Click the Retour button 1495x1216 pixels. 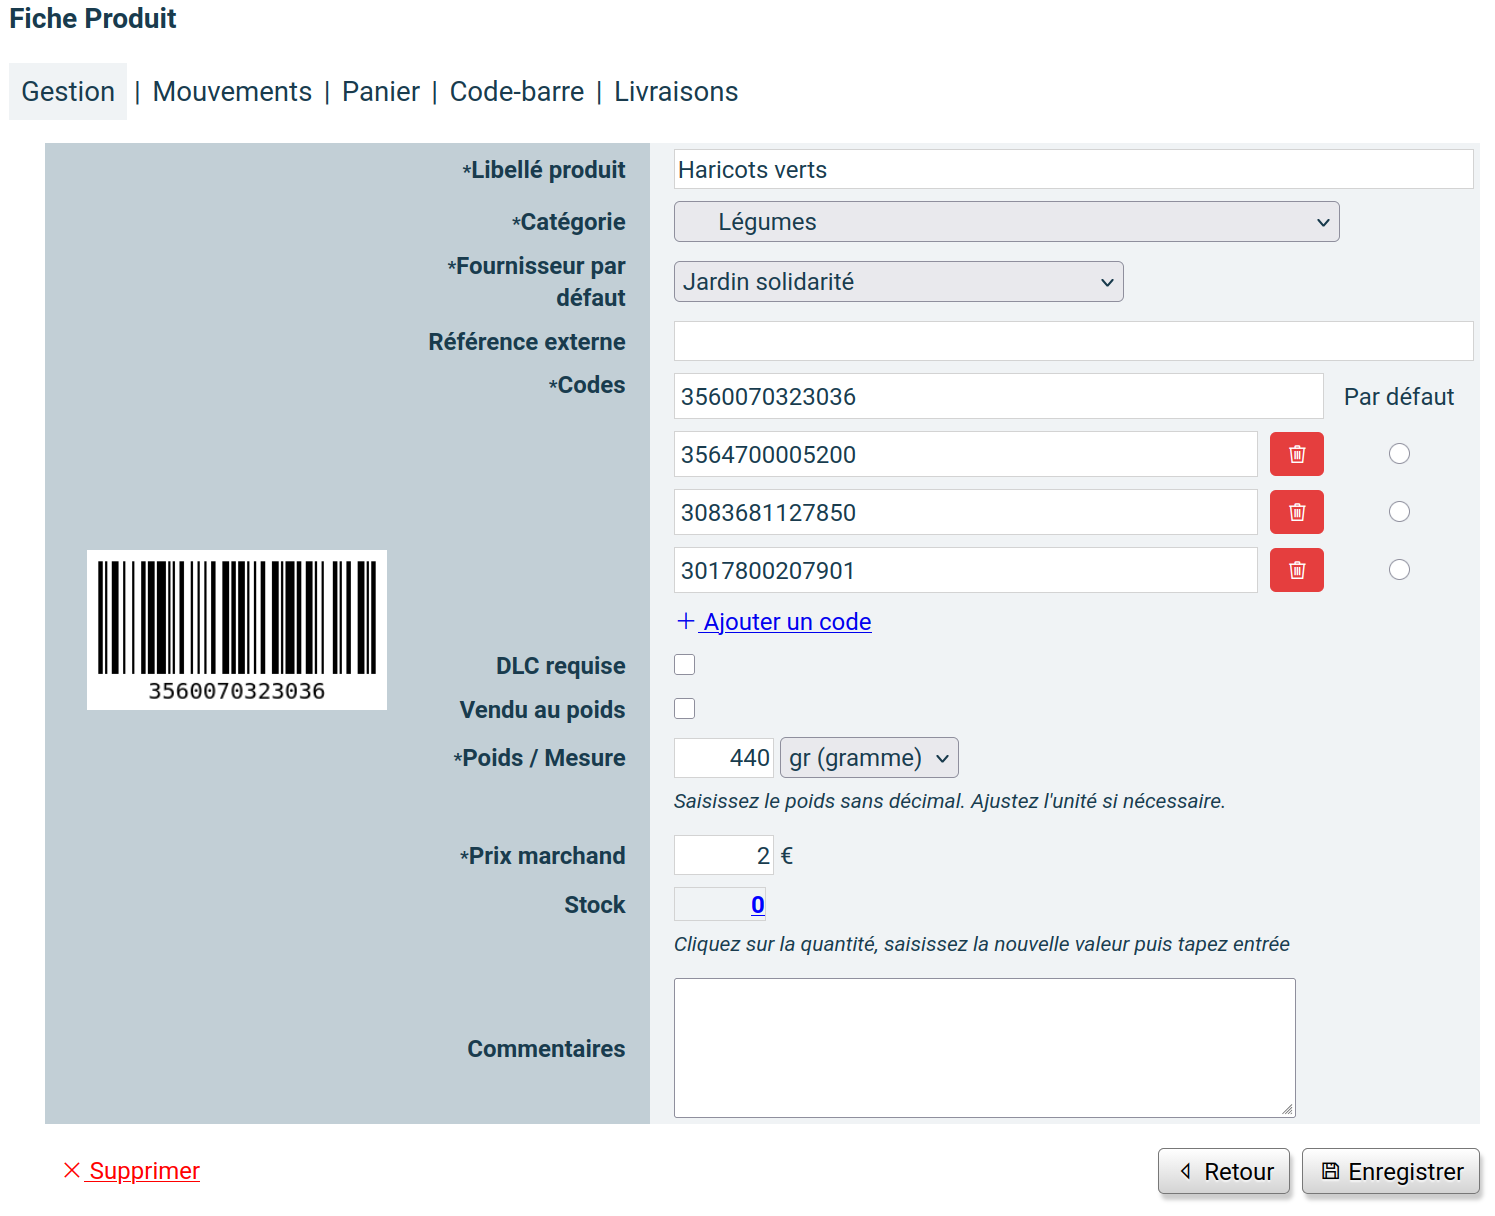pos(1224,1171)
